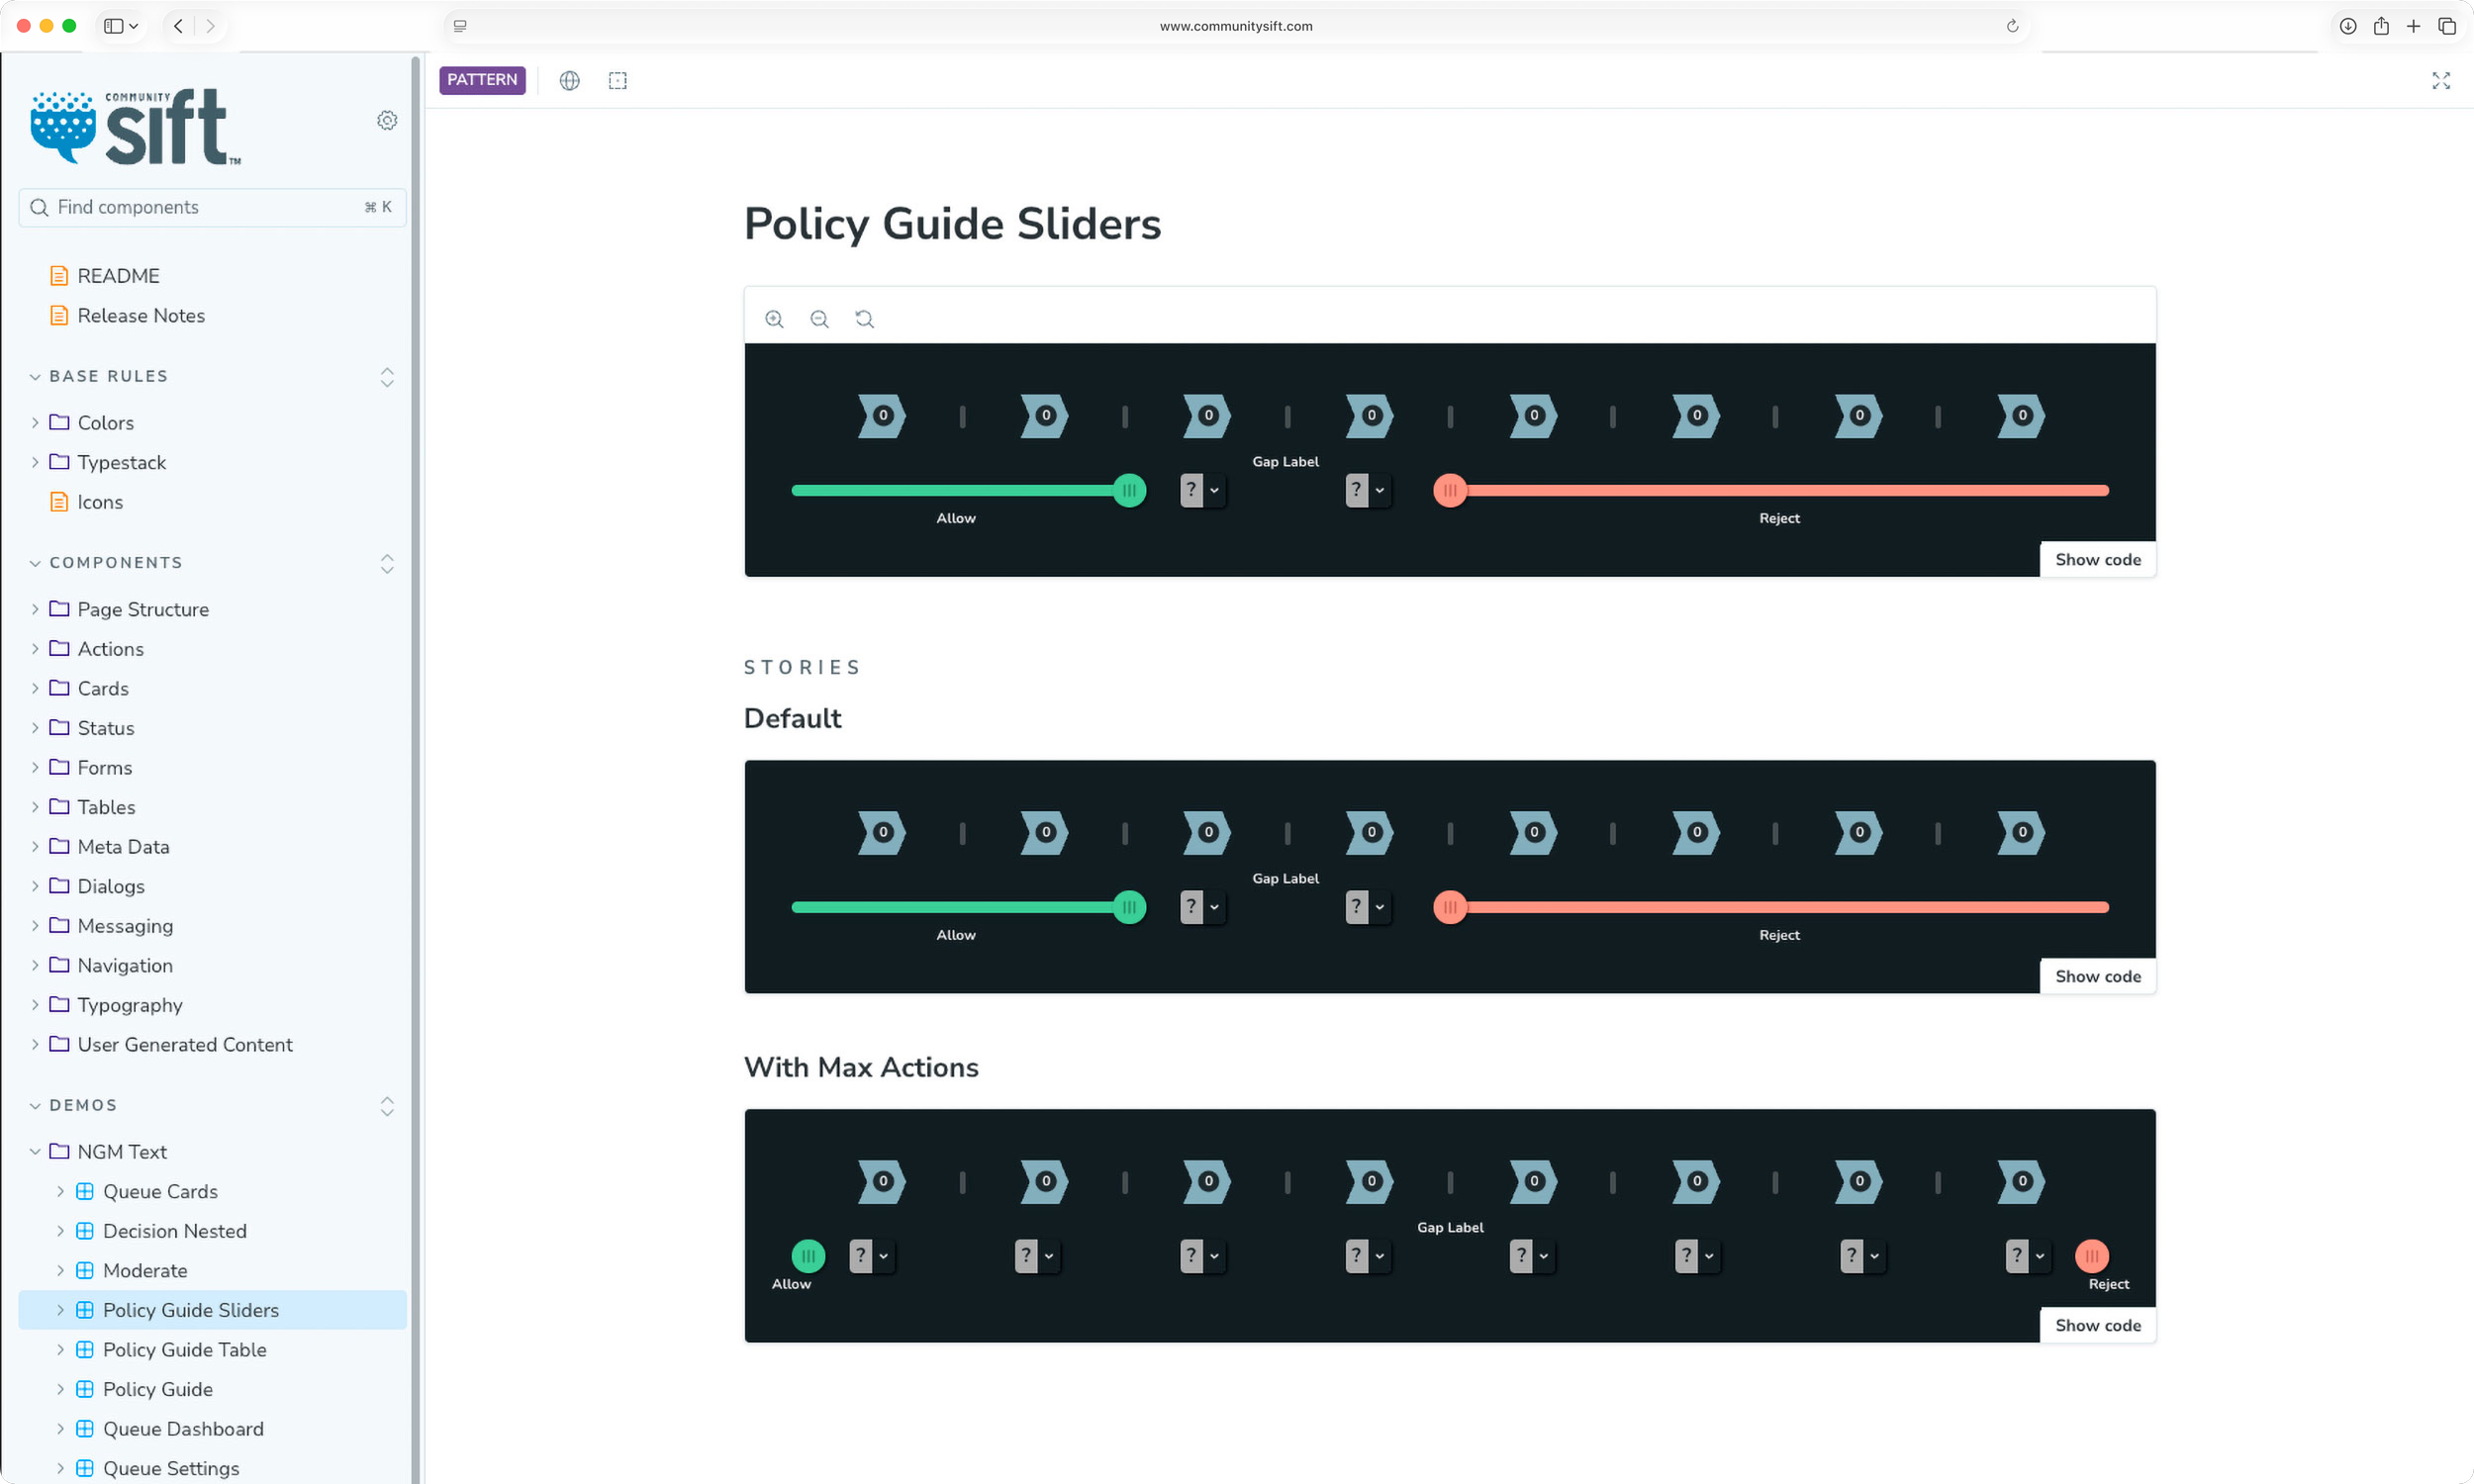Click the PATTERN badge in the toolbar
This screenshot has width=2474, height=1484.
click(482, 80)
